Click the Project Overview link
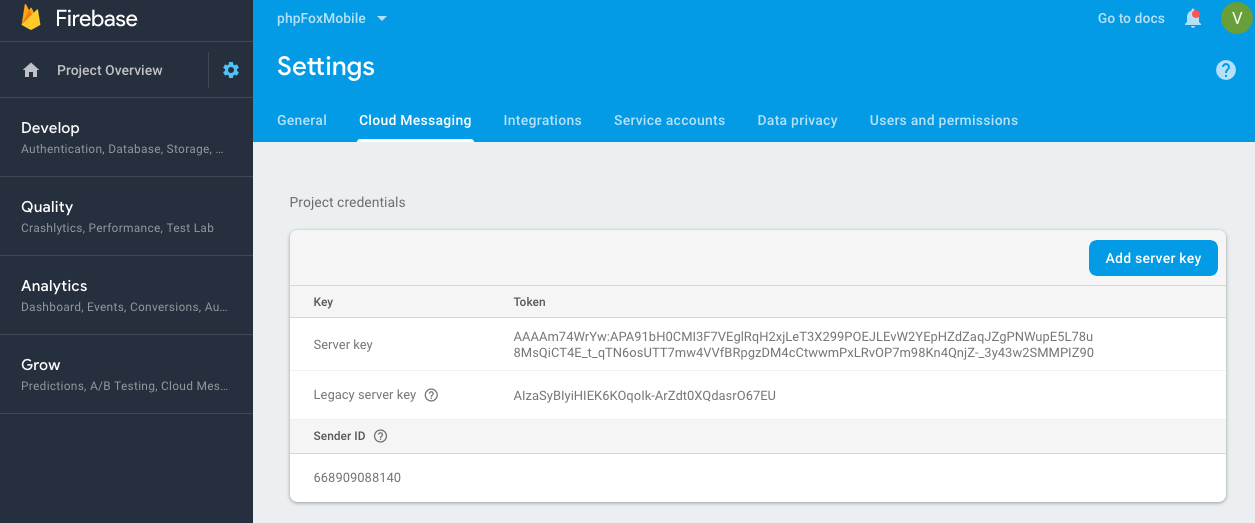 point(109,70)
